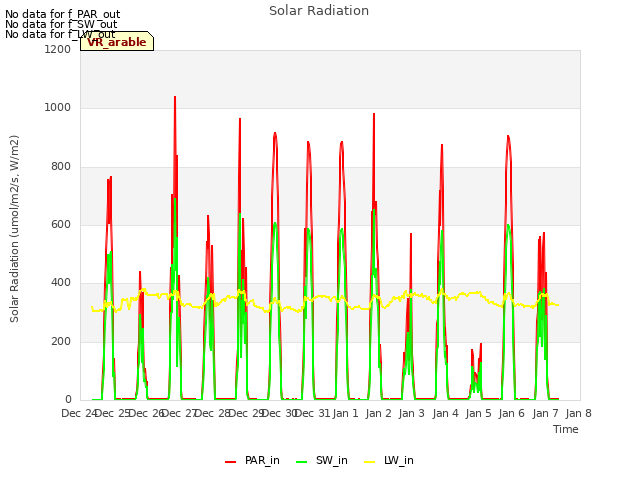Click the 400 y-axis tick label
Viewport: 640px width, 480px height.
click(61, 283)
